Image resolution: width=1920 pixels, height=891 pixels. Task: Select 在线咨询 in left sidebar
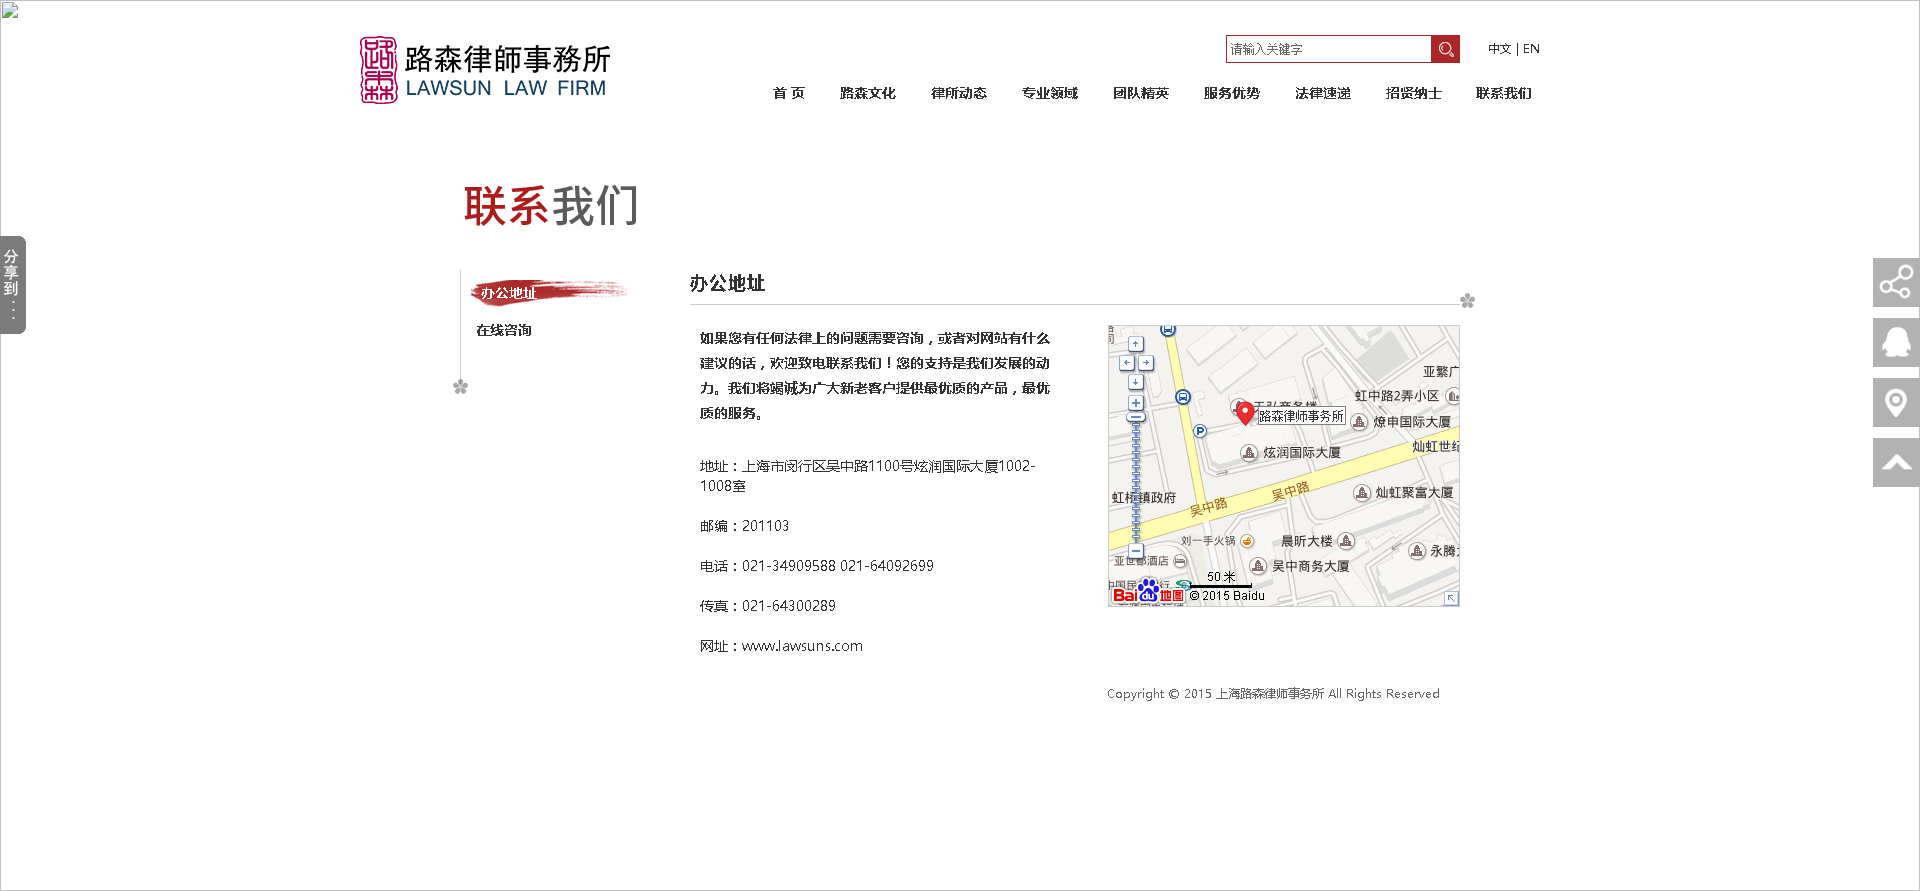pyautogui.click(x=504, y=330)
